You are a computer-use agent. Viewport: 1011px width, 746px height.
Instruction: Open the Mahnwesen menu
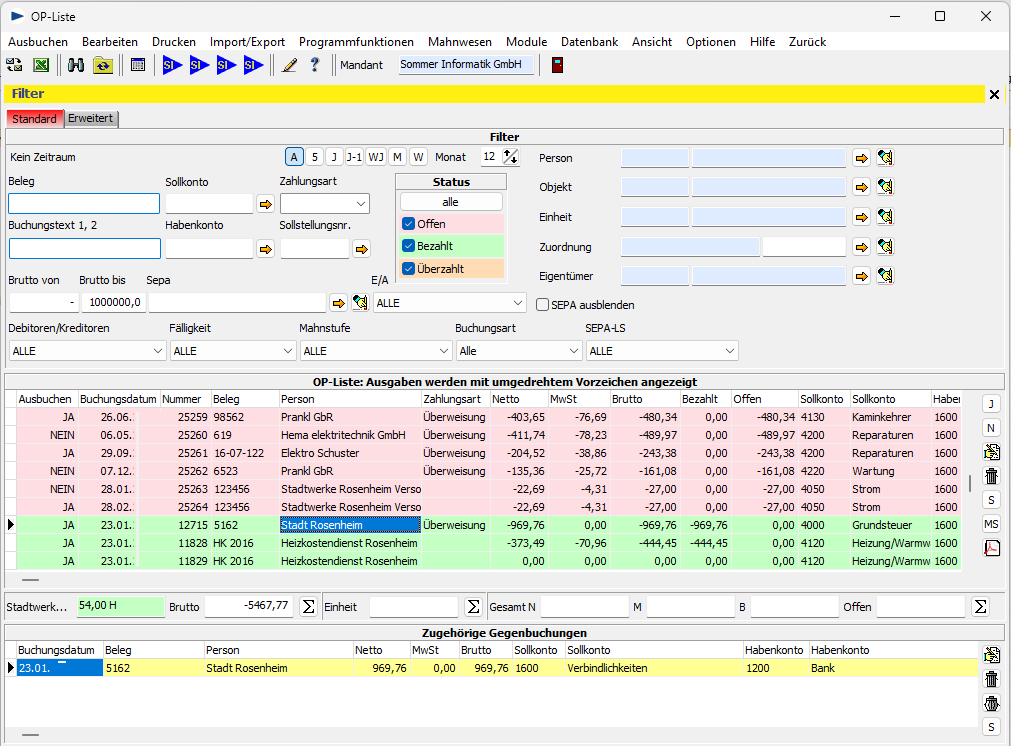(459, 42)
